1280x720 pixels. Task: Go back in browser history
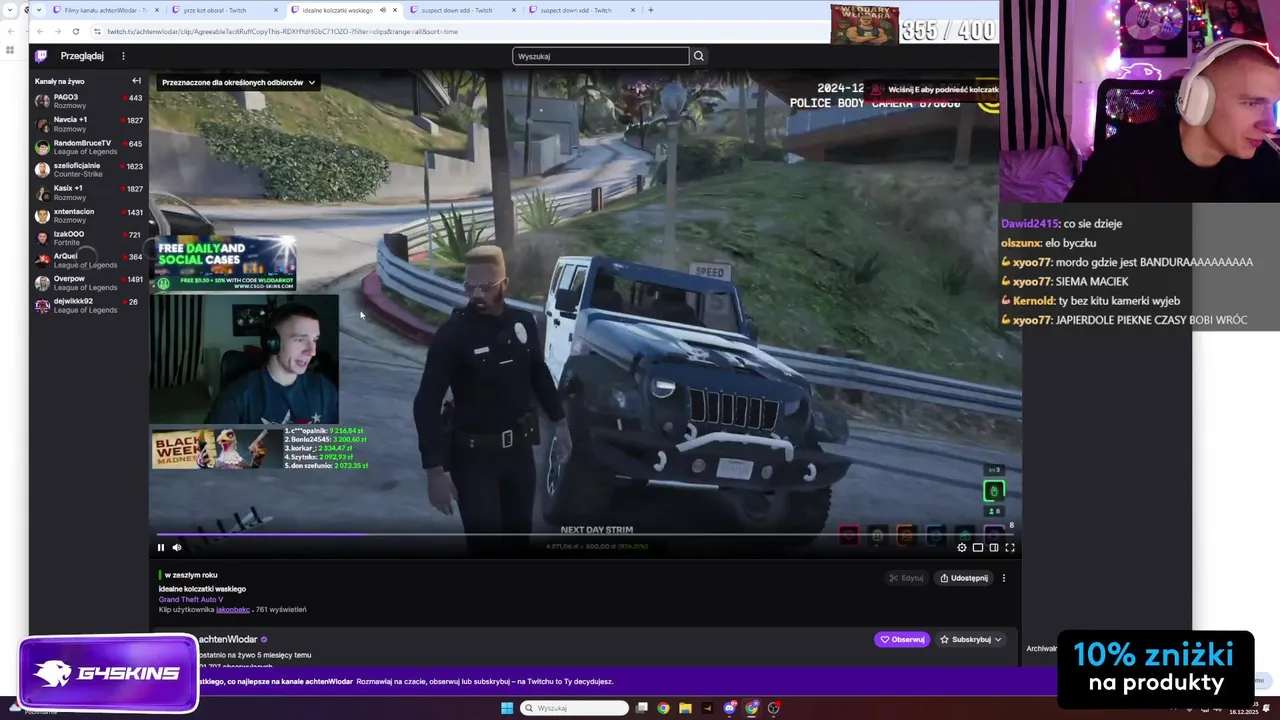(40, 31)
